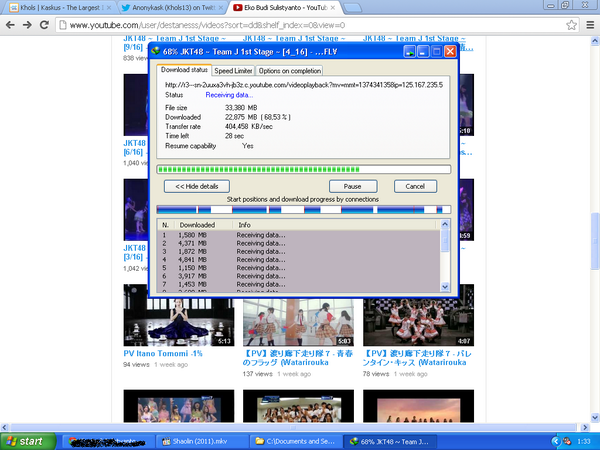Image resolution: width=600 pixels, height=450 pixels.
Task: Open the Download status tab
Action: click(184, 70)
